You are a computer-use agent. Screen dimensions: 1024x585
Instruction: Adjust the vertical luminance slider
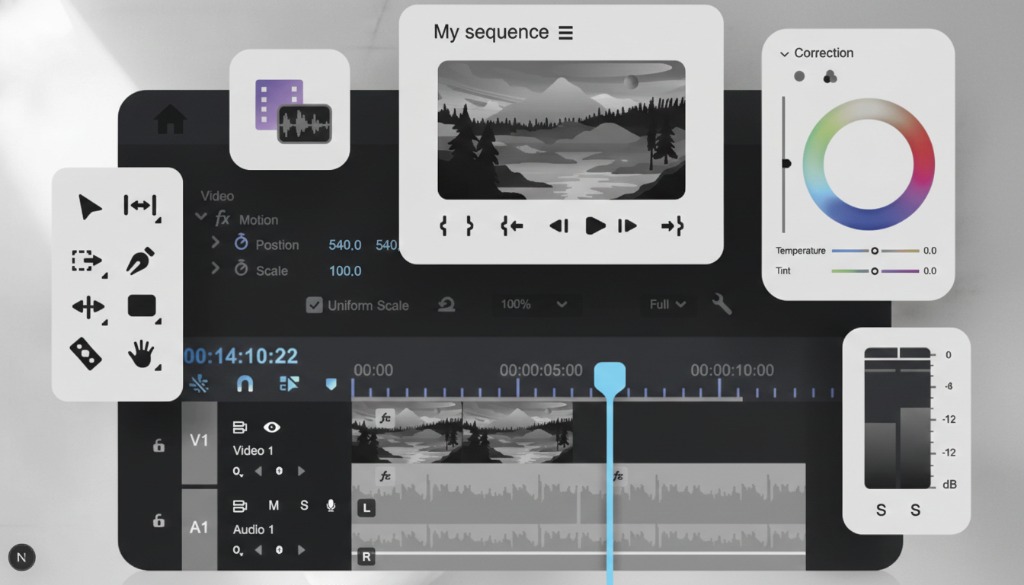click(784, 164)
